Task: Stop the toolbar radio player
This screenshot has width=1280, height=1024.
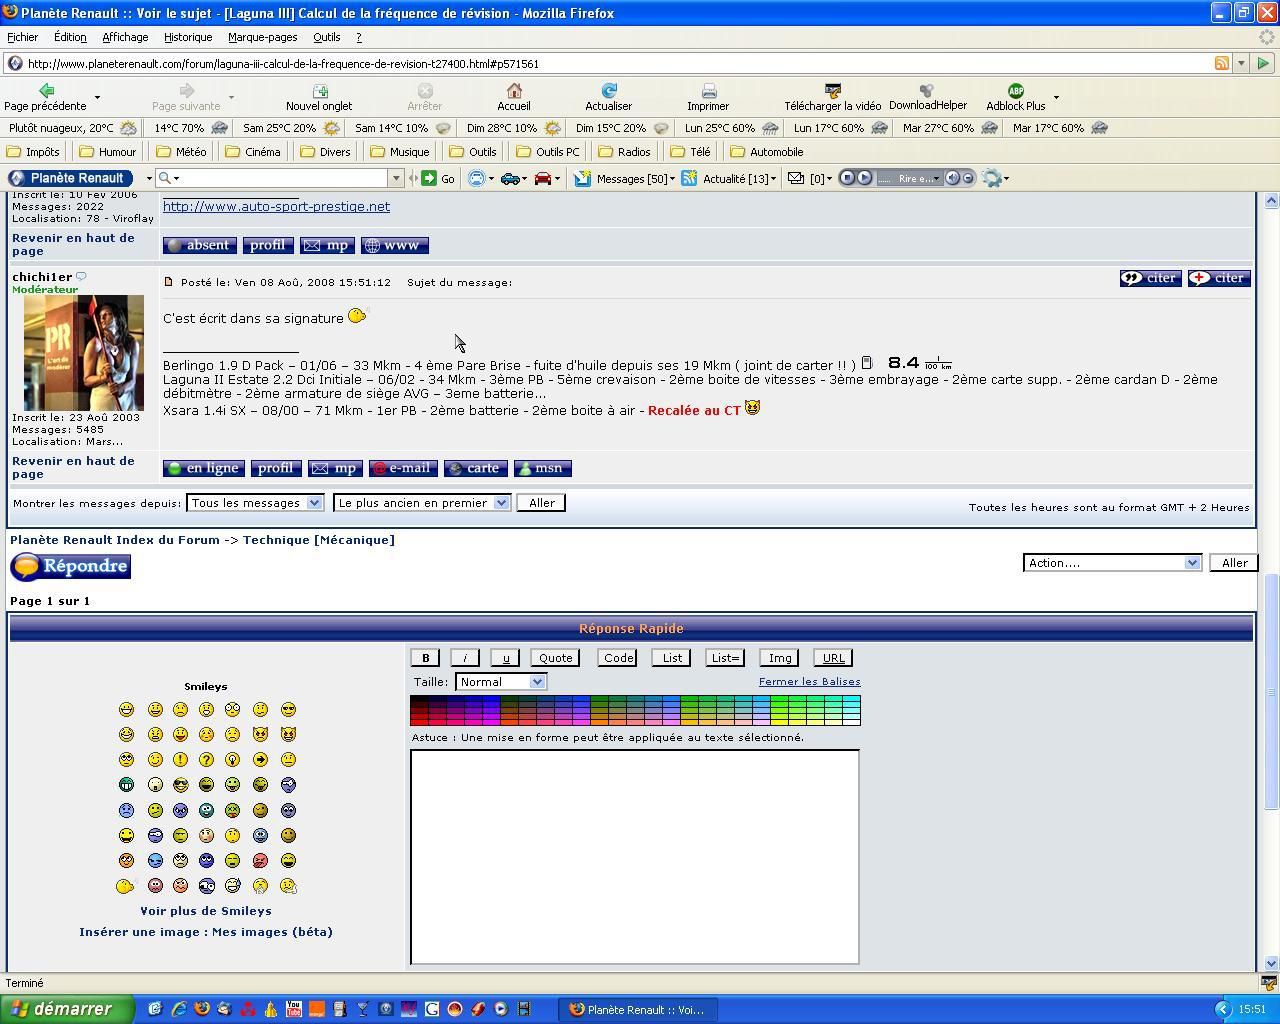Action: (x=847, y=178)
